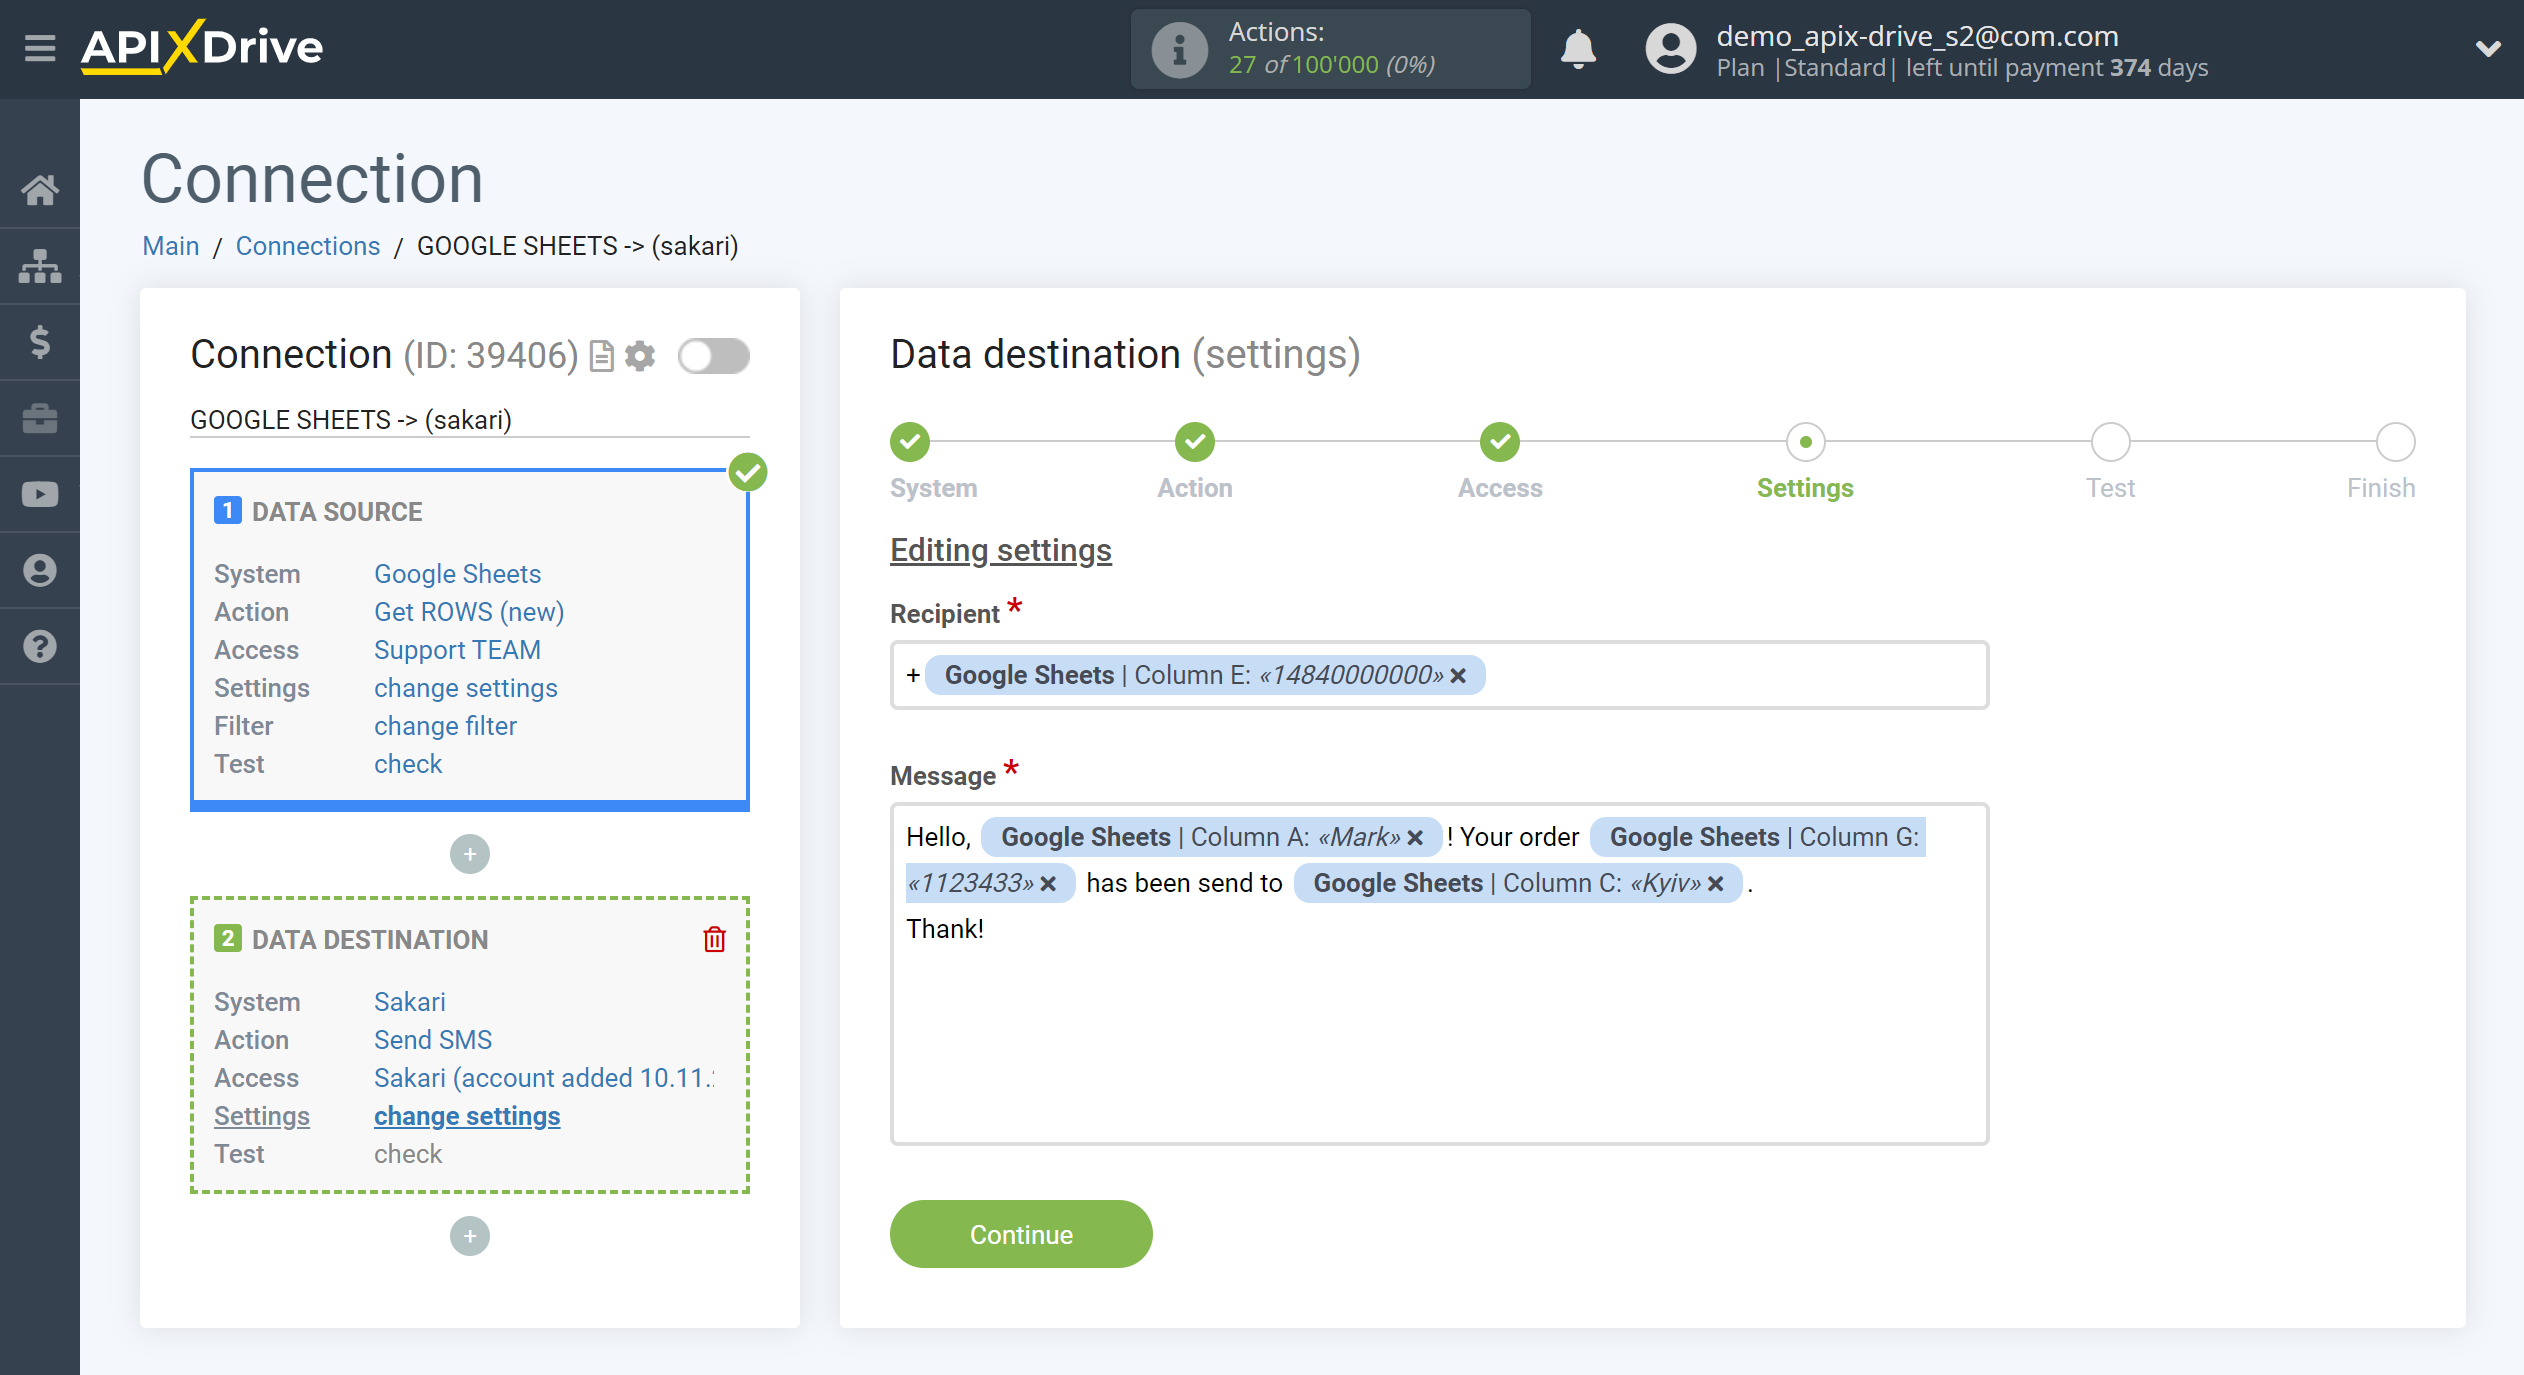
Task: Open the connections sitemap sidebar icon
Action: click(x=40, y=266)
